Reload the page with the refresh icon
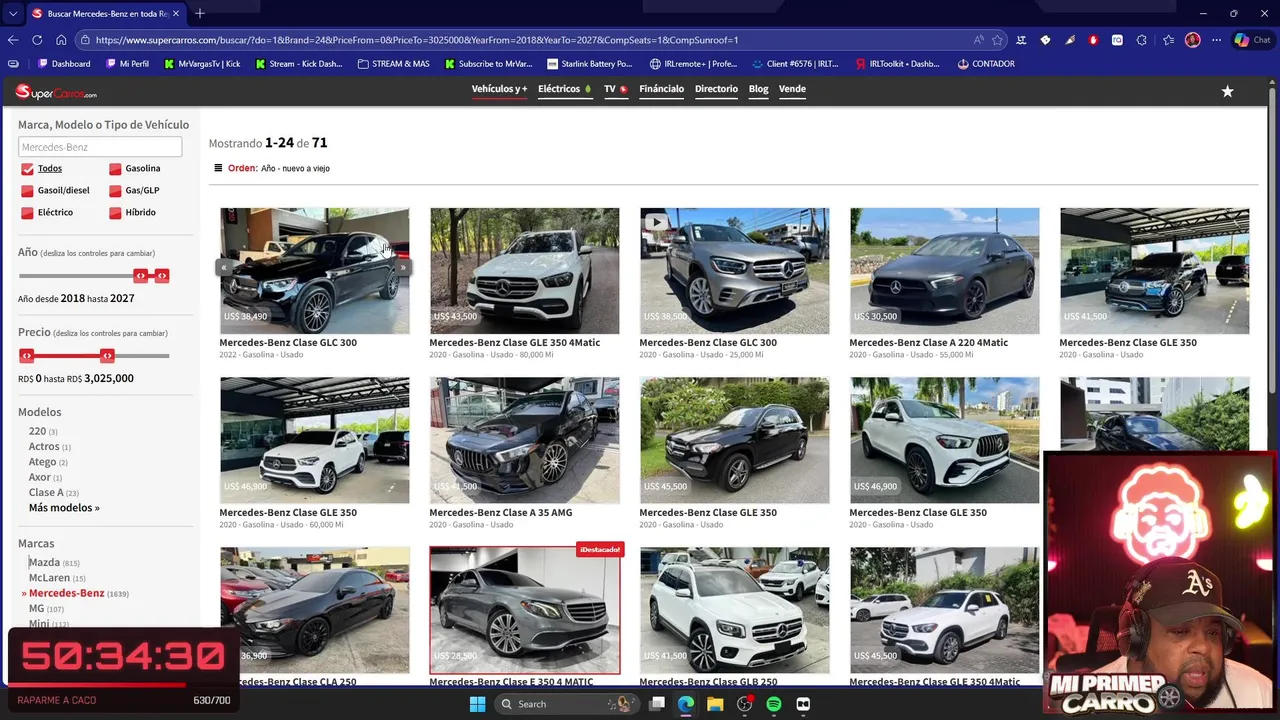The image size is (1280, 720). [x=37, y=40]
